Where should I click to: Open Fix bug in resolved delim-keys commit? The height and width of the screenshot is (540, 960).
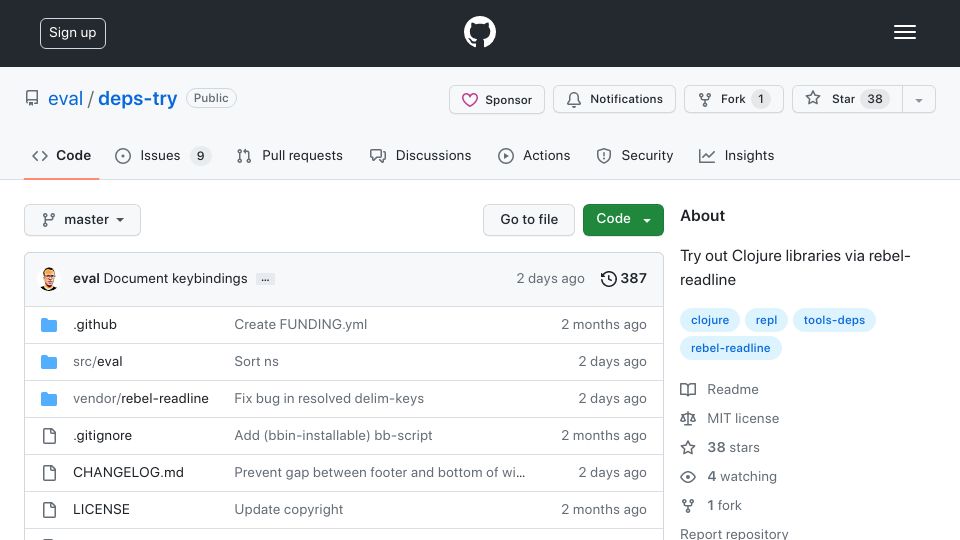(329, 399)
